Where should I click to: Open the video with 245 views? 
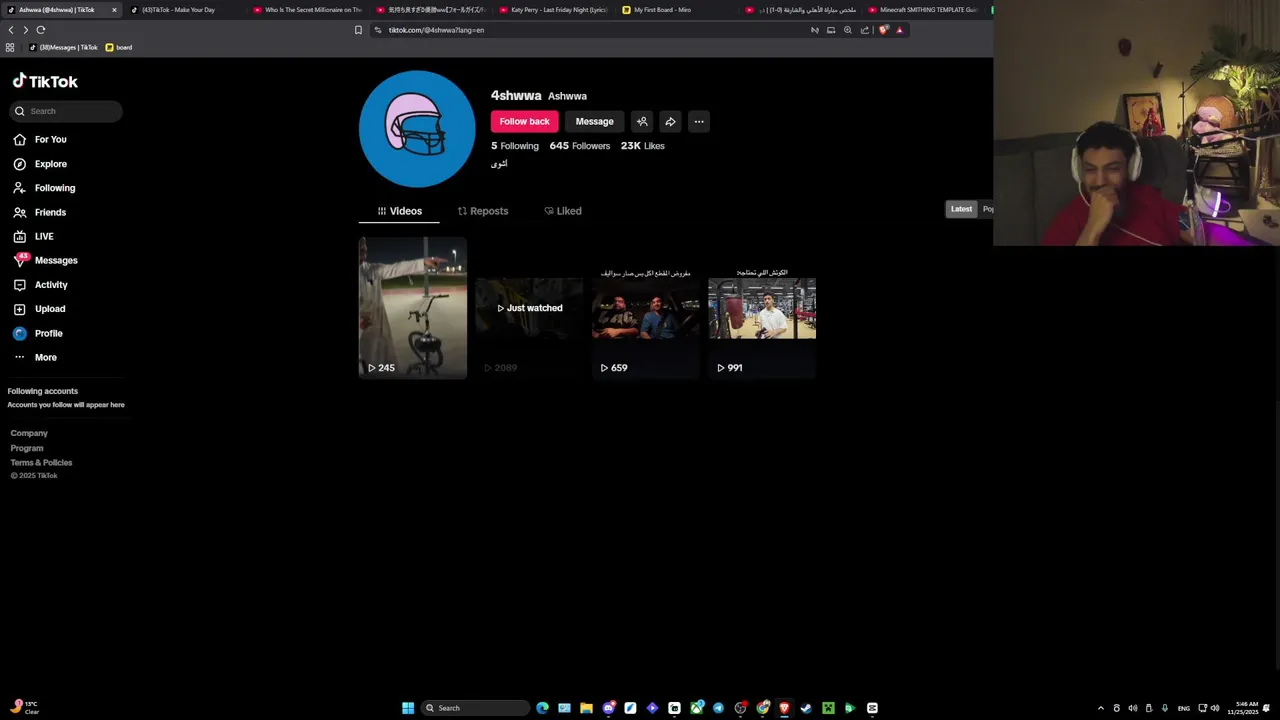tap(413, 308)
